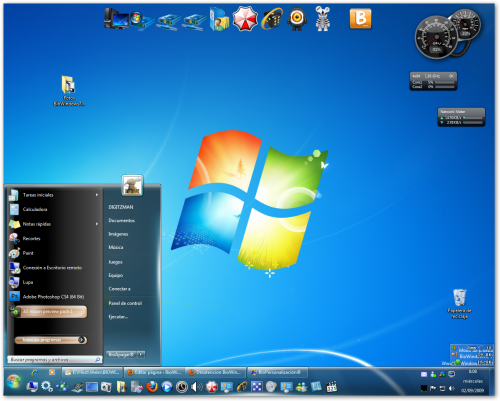Click the Action Center flag tray icon
The height and width of the screenshot is (401, 500).
tap(433, 388)
